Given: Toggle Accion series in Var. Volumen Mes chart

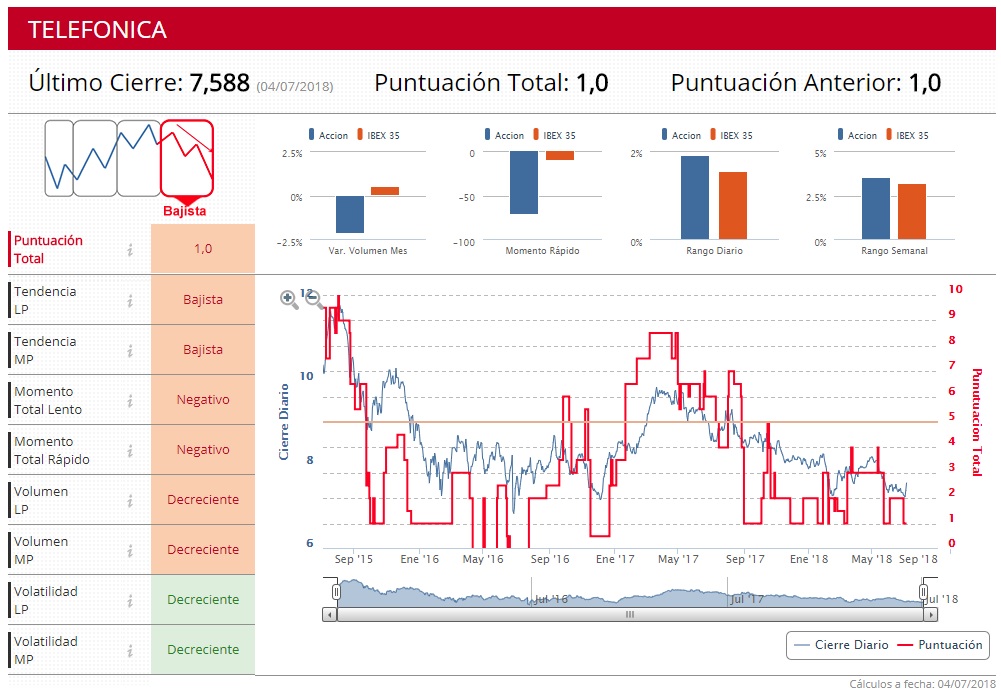Looking at the screenshot, I should [328, 135].
